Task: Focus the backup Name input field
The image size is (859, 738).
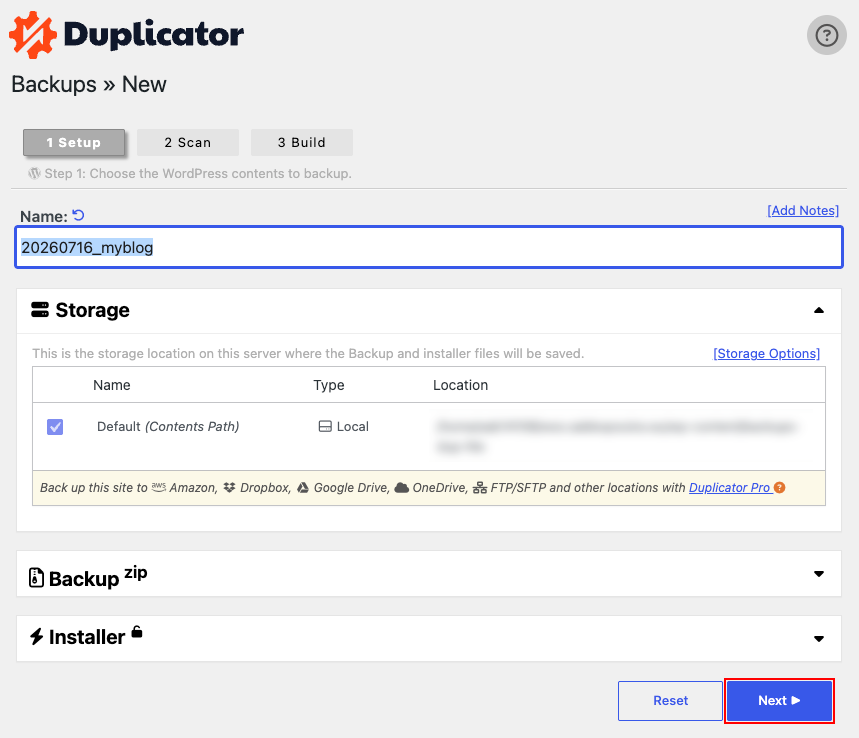Action: [429, 248]
